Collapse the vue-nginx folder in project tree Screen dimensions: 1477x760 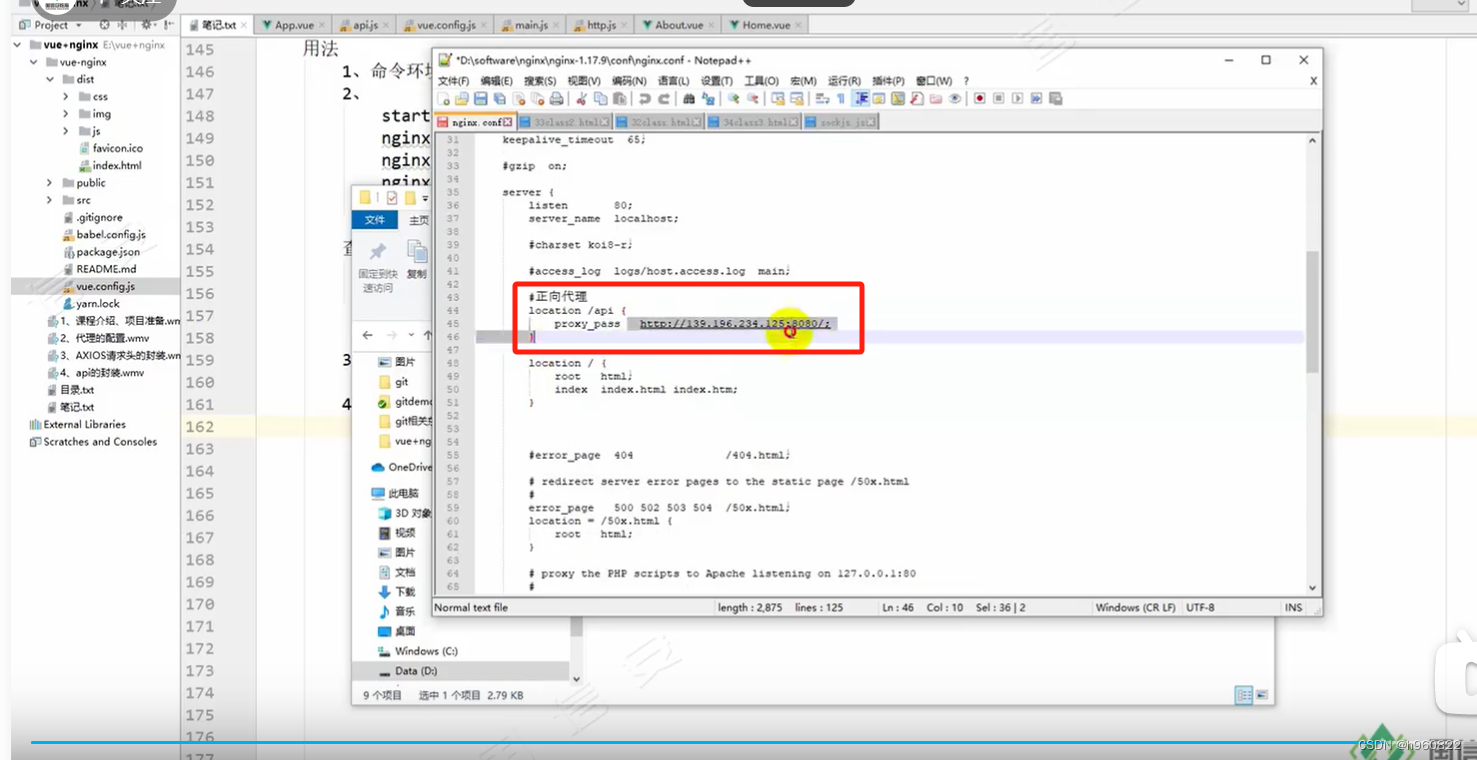pyautogui.click(x=34, y=62)
